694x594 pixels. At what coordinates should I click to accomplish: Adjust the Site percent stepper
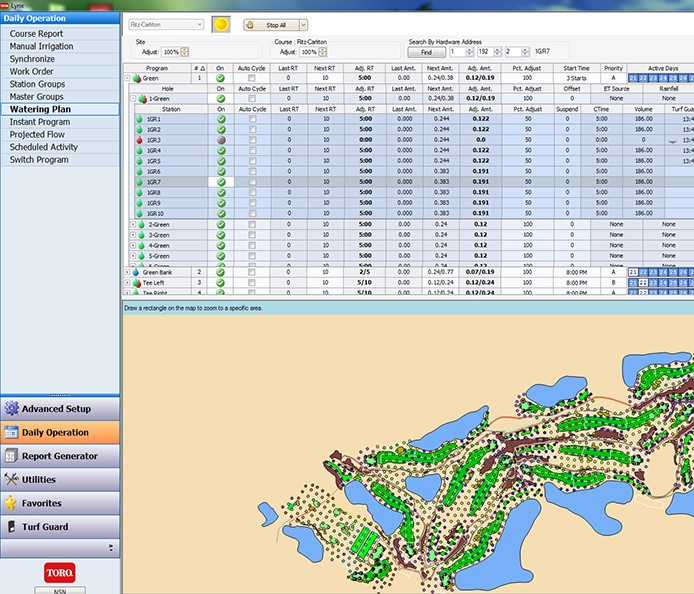pyautogui.click(x=185, y=52)
